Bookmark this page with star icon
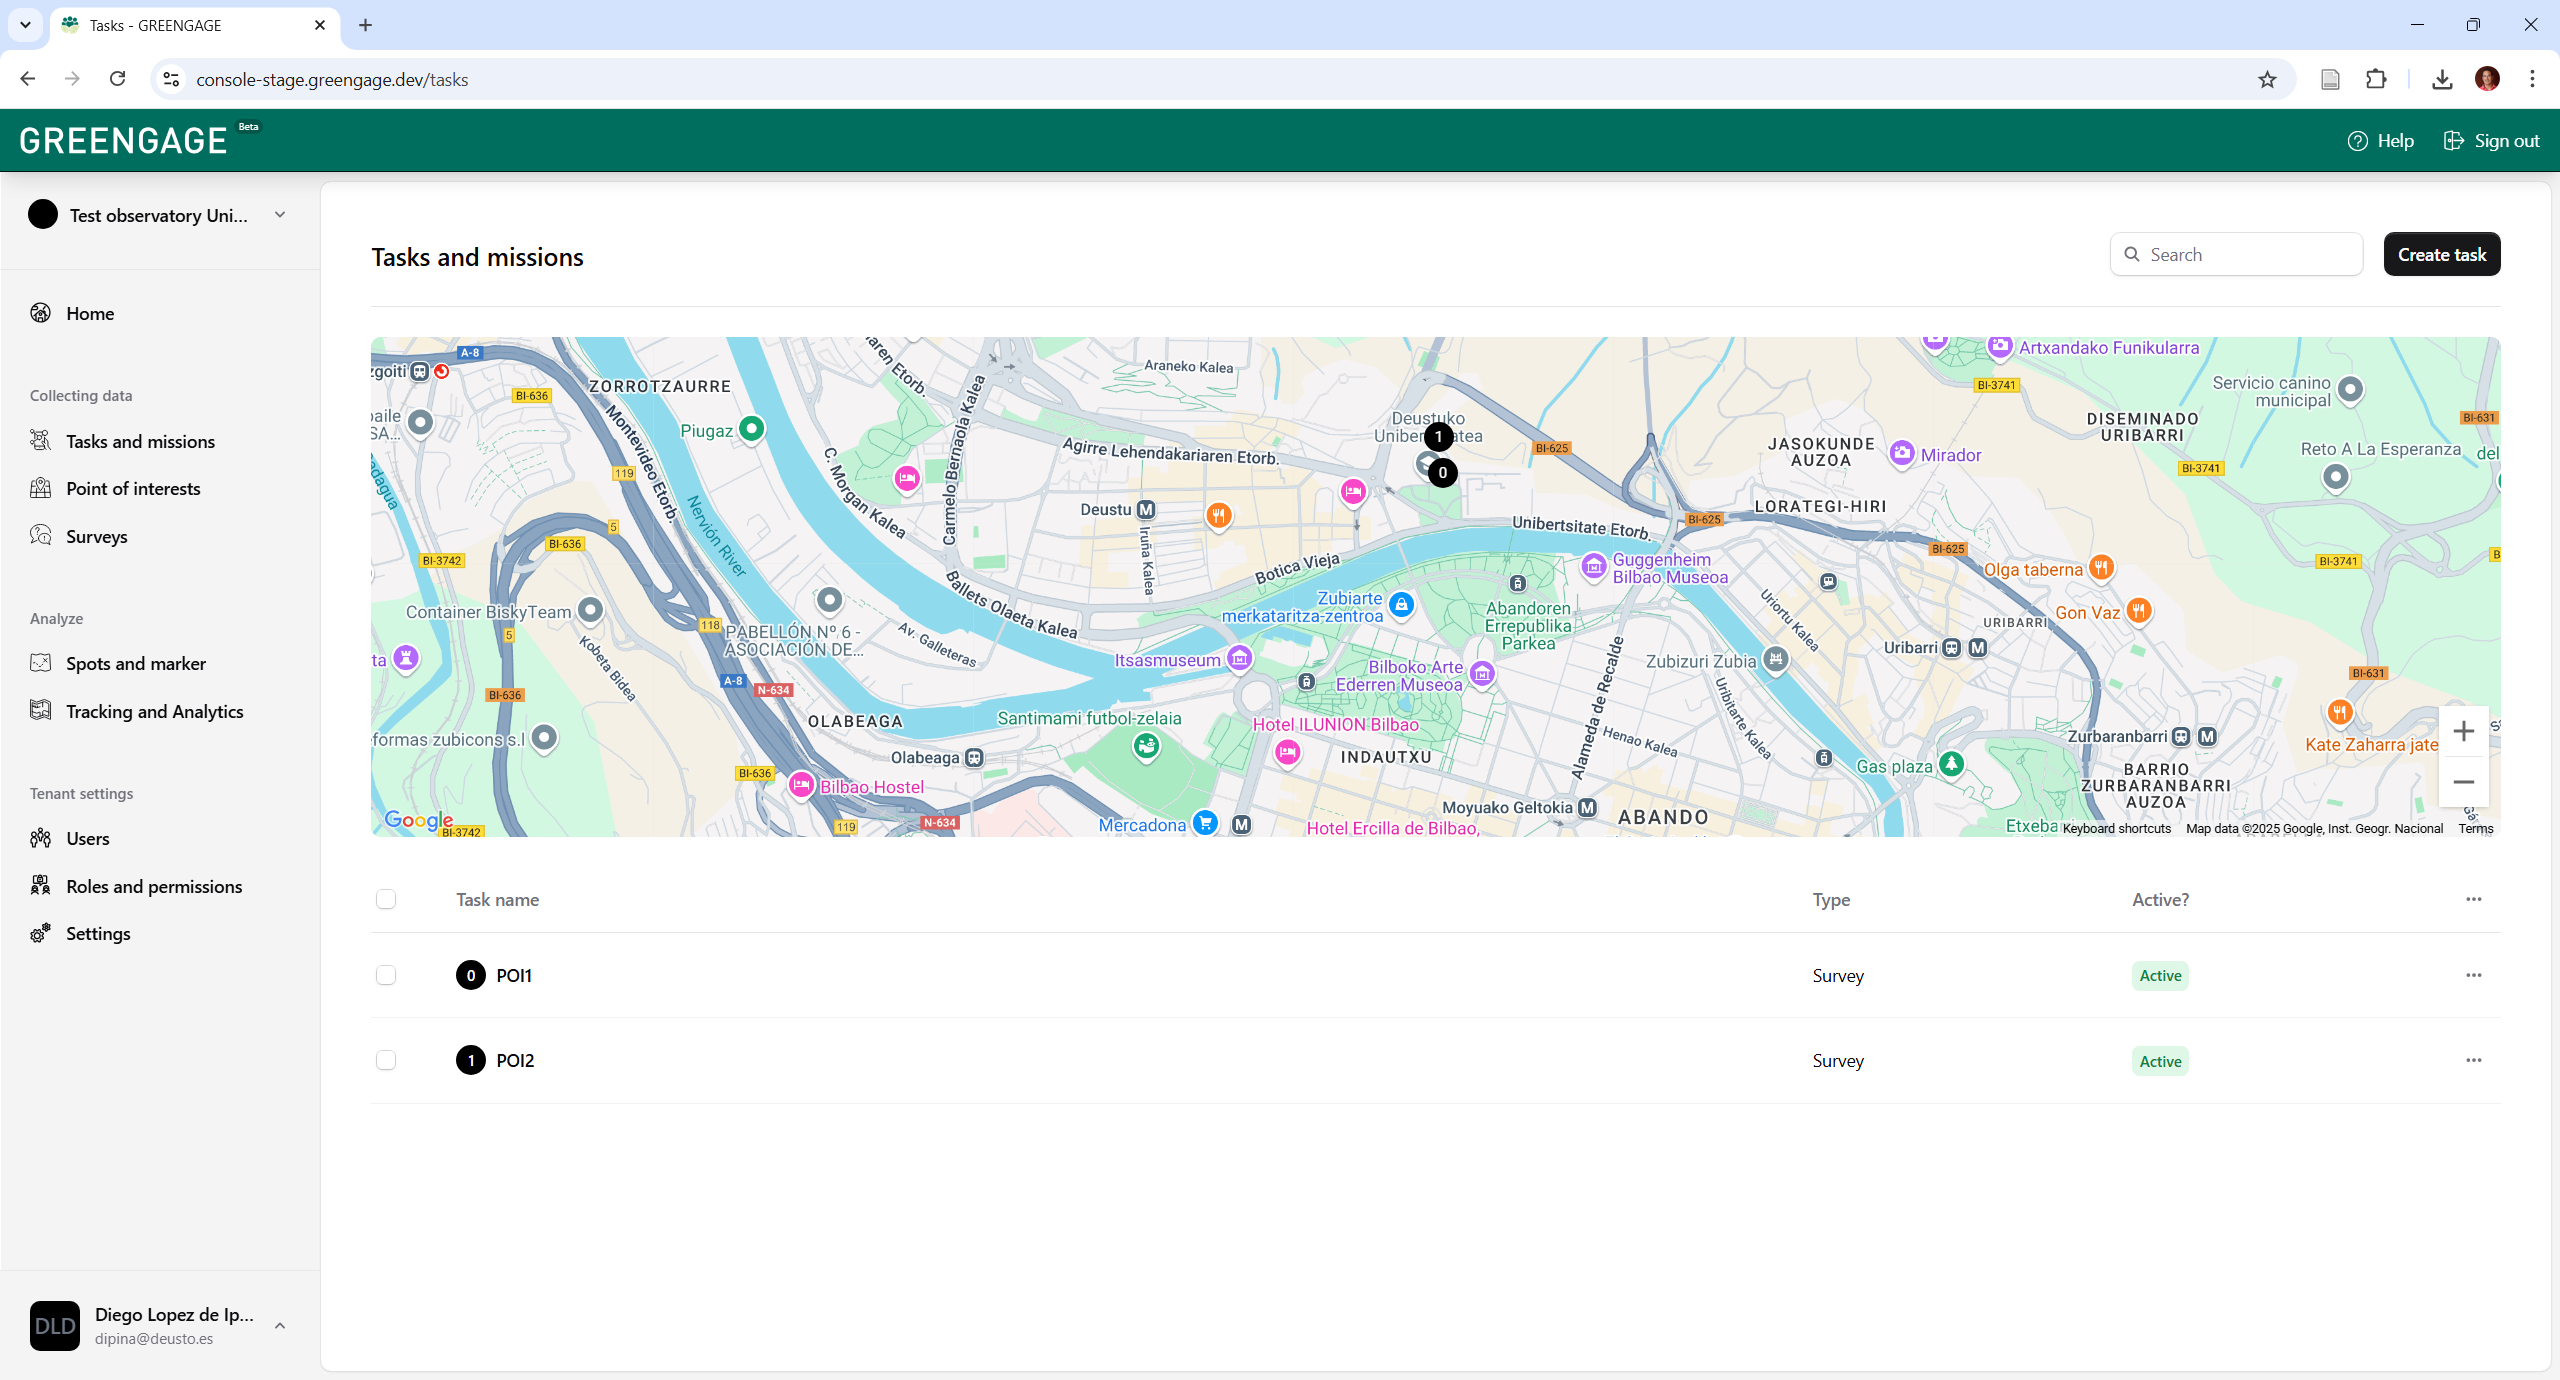This screenshot has width=2560, height=1380. coord(2267,80)
